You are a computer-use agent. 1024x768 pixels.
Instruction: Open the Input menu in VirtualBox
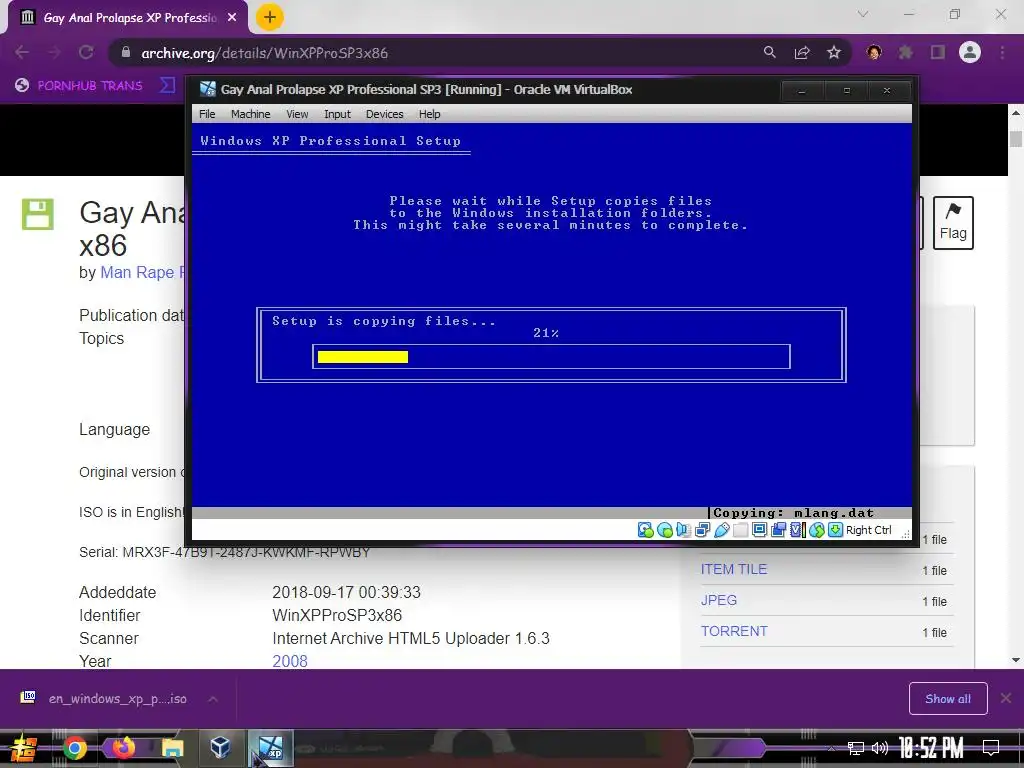coord(337,114)
